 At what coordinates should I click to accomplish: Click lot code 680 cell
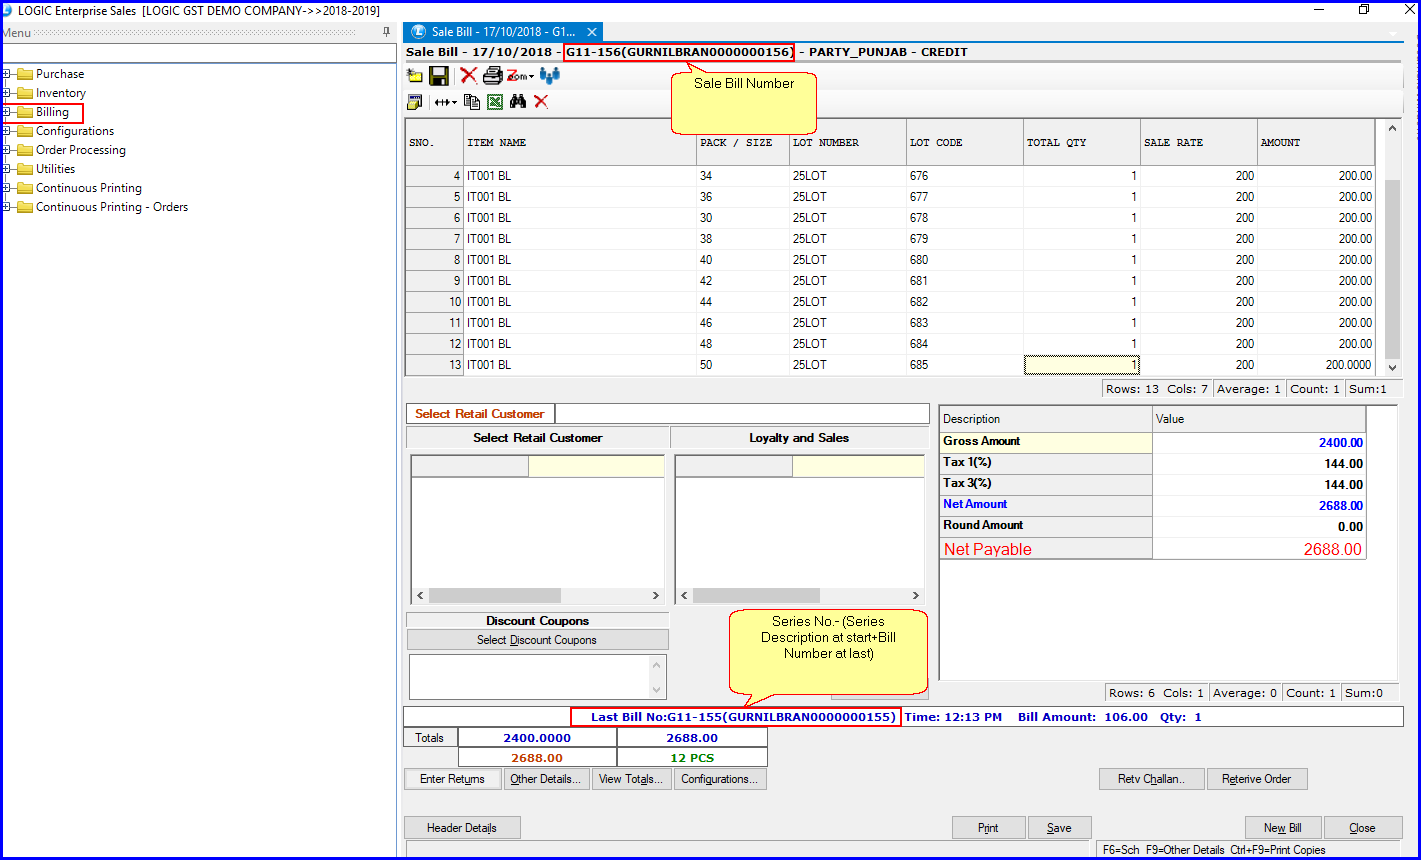click(964, 260)
